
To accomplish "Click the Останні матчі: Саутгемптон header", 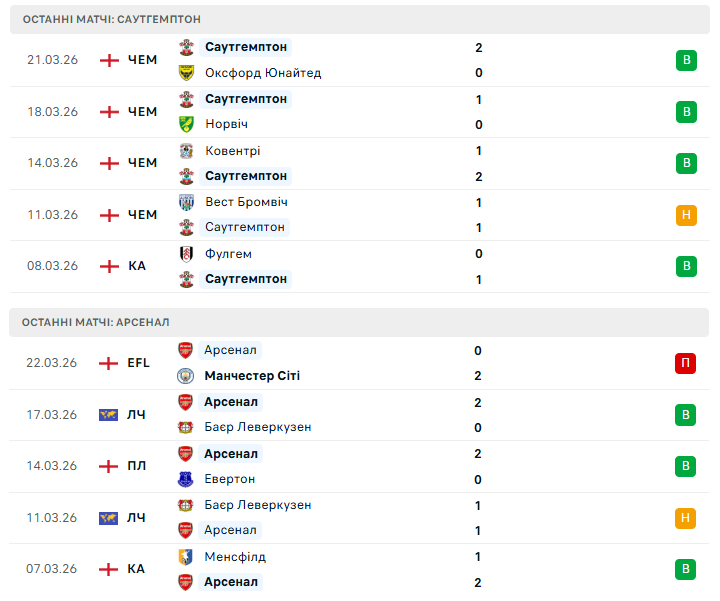I will pos(111,19).
